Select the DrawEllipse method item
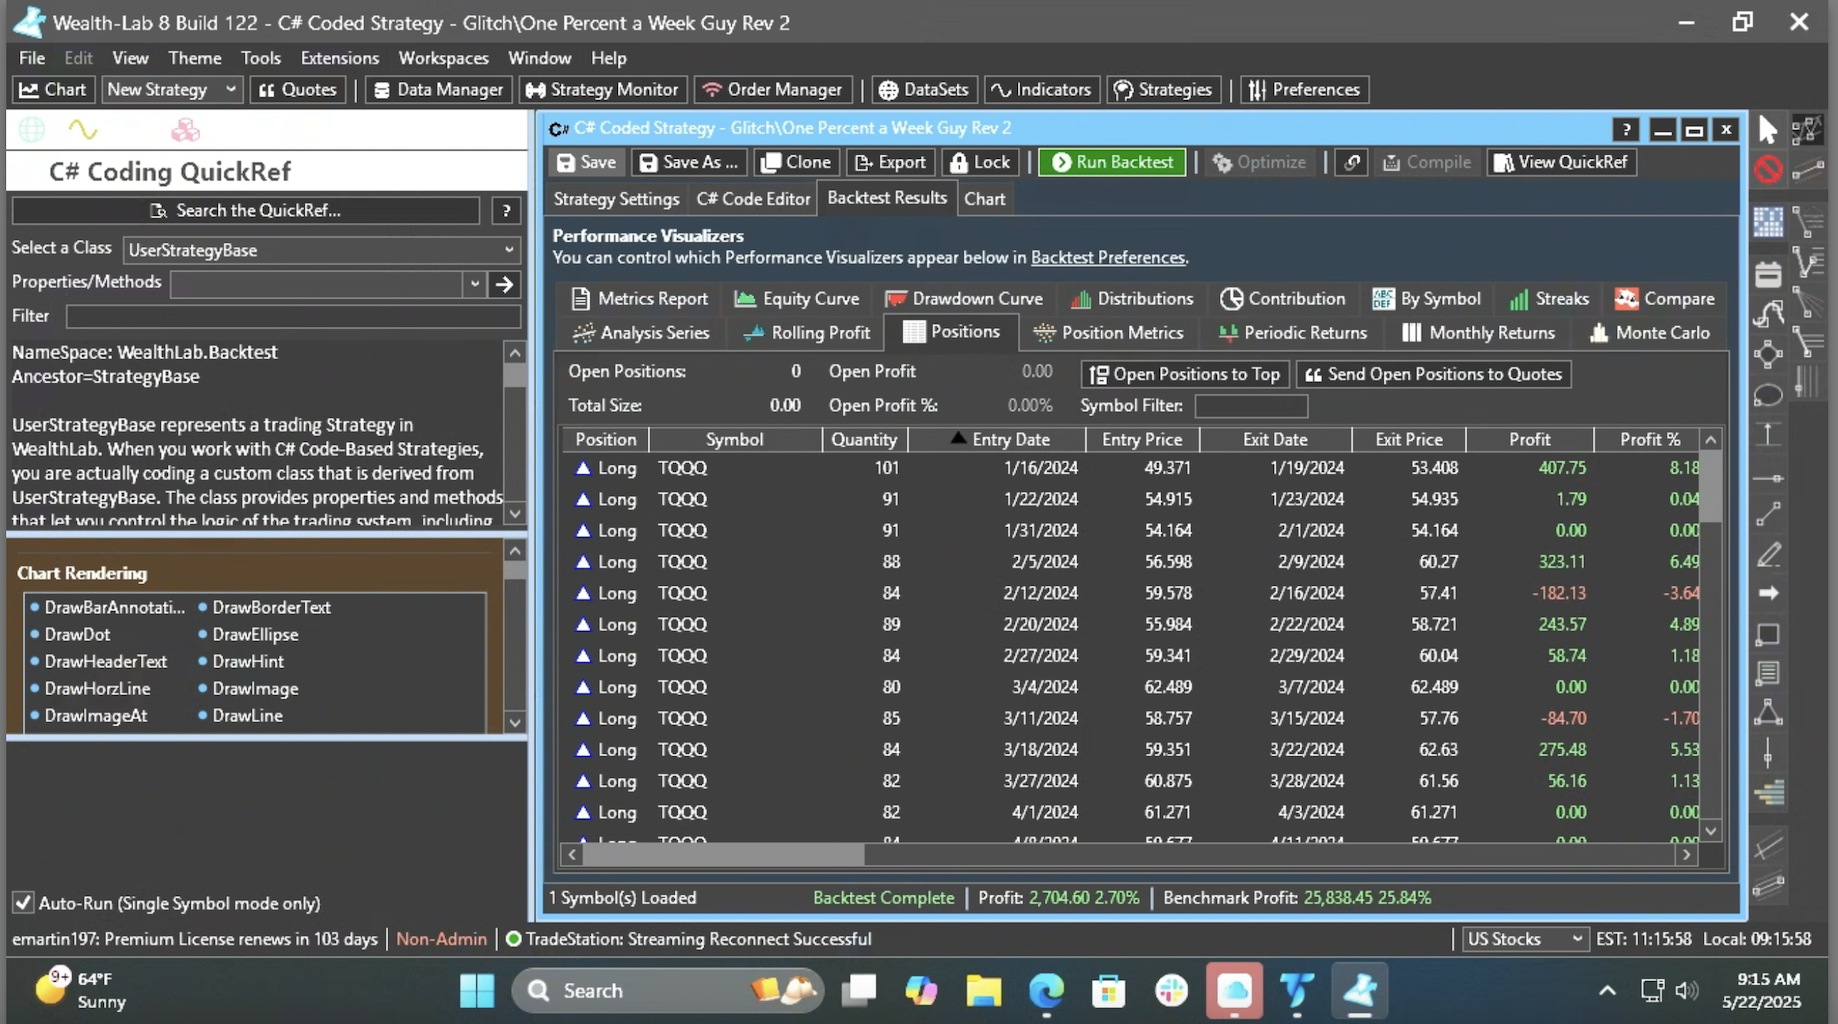Viewport: 1838px width, 1024px height. point(254,634)
